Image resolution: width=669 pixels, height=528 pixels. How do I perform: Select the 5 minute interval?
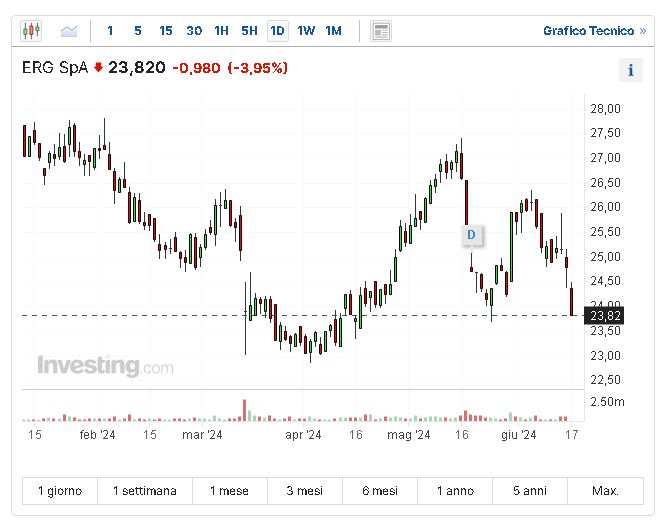137,31
